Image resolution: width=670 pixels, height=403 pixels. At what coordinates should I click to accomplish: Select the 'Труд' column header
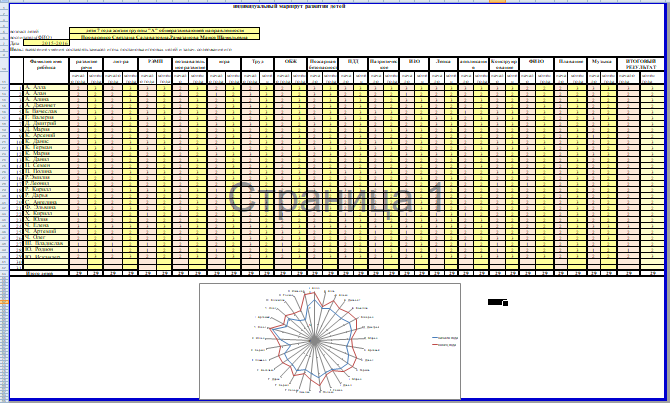[x=257, y=61]
